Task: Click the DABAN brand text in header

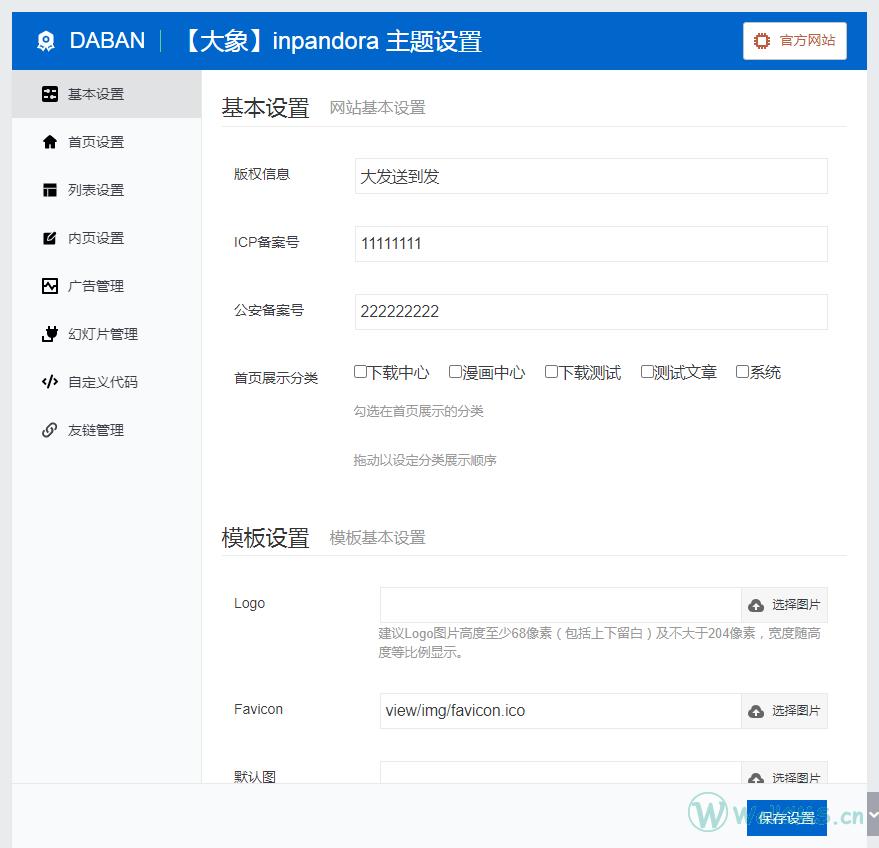Action: 107,41
